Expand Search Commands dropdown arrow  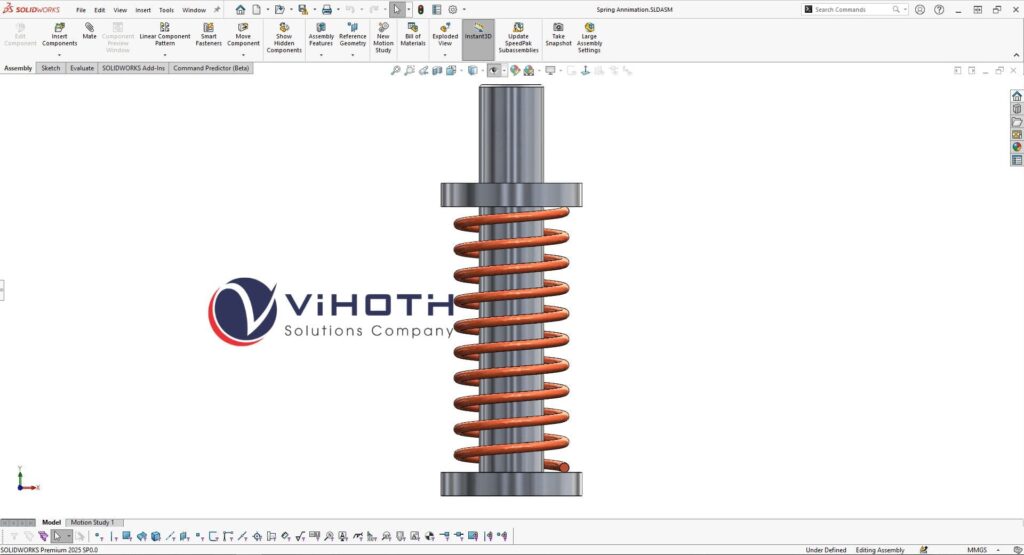coord(905,10)
